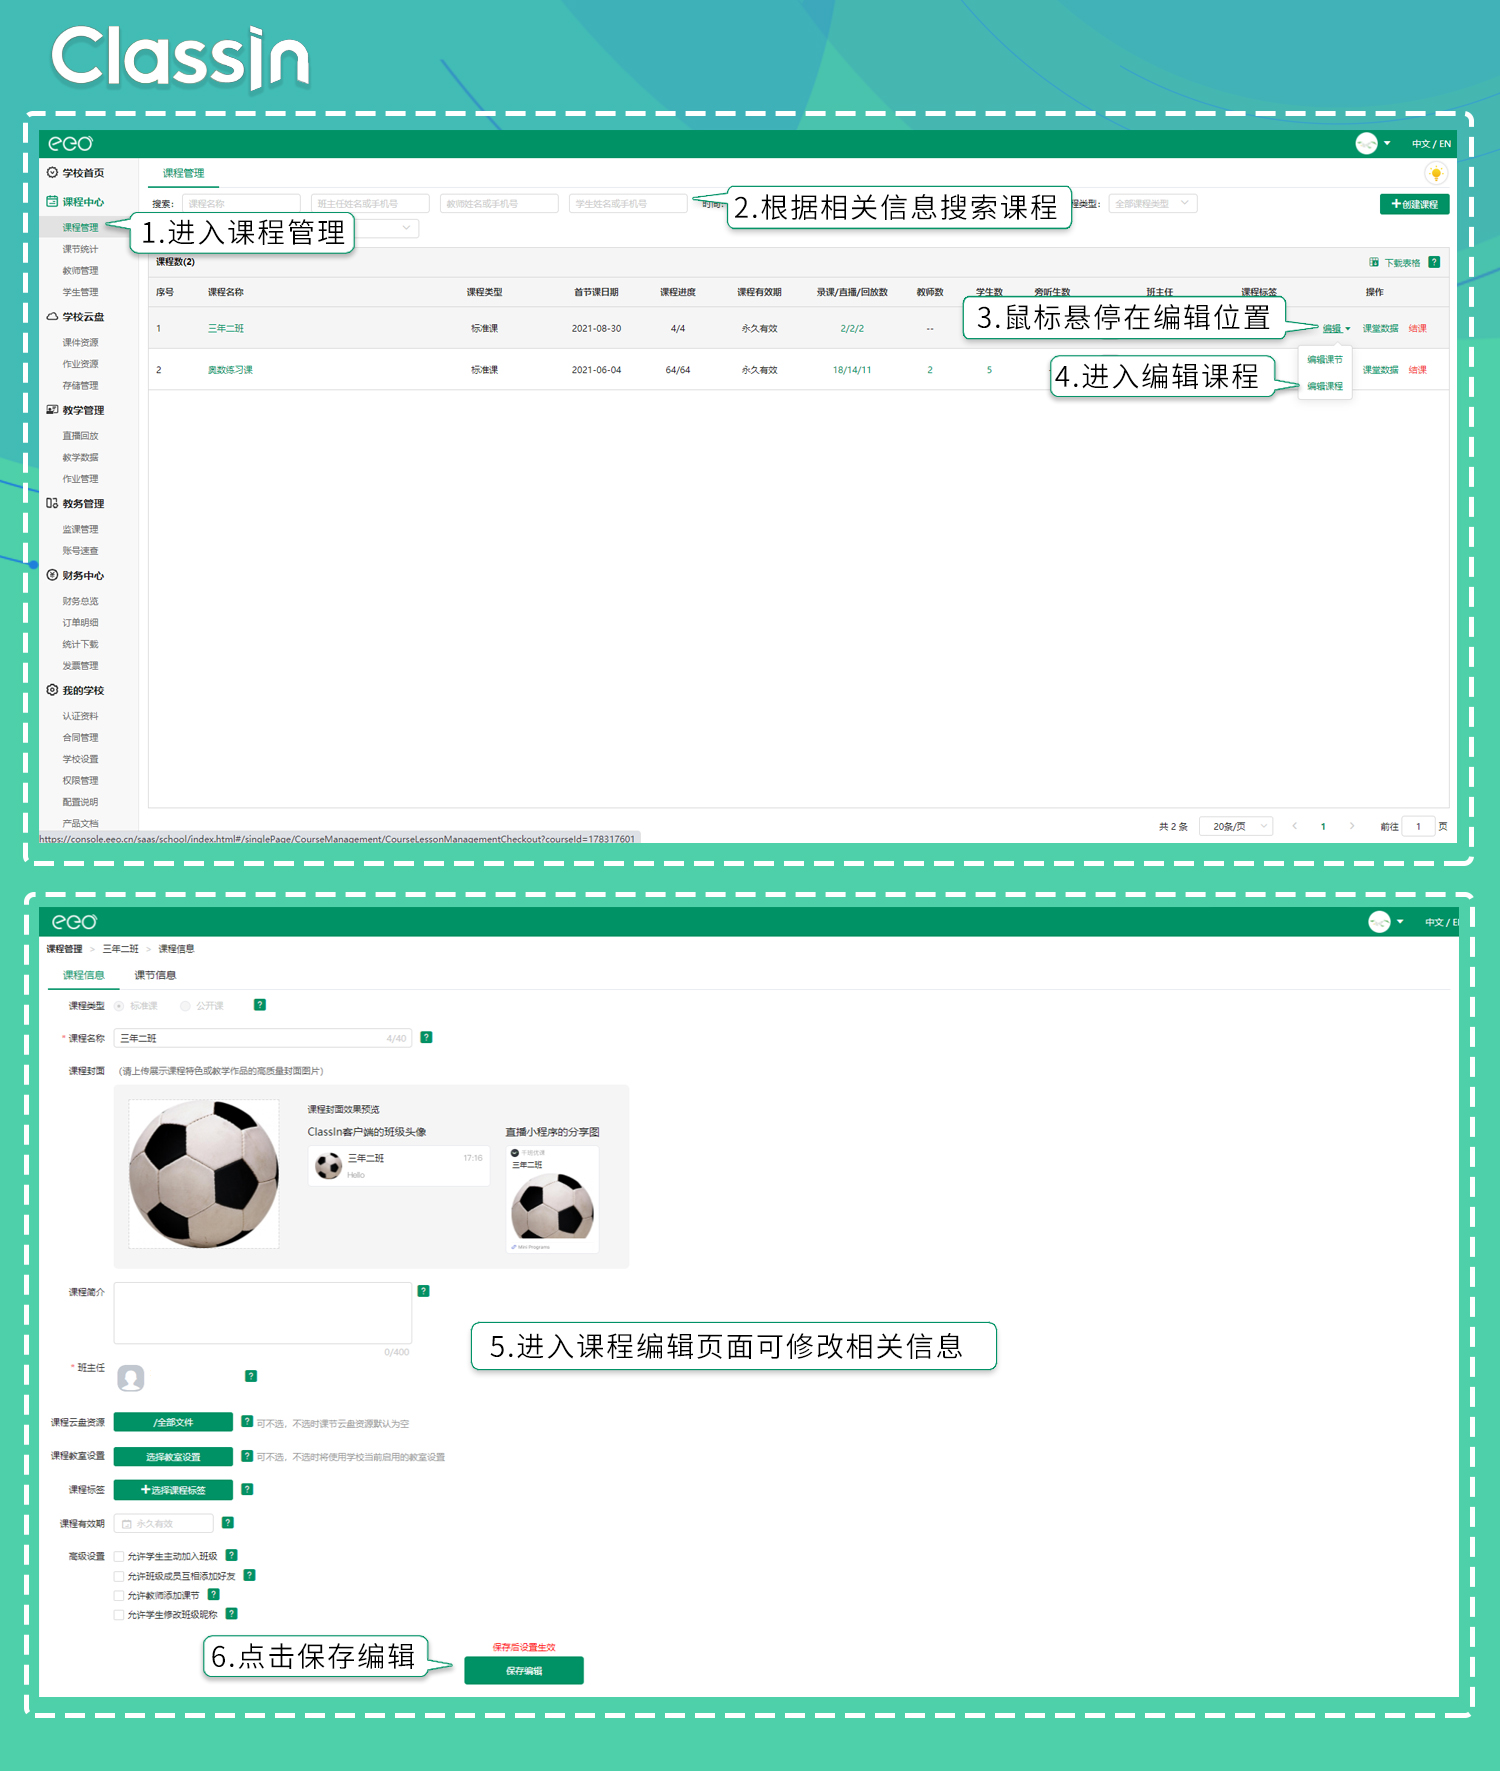Screen dimensions: 1500x1771
Task: Open the 20条/页 page size dropdown
Action: (x=1236, y=826)
